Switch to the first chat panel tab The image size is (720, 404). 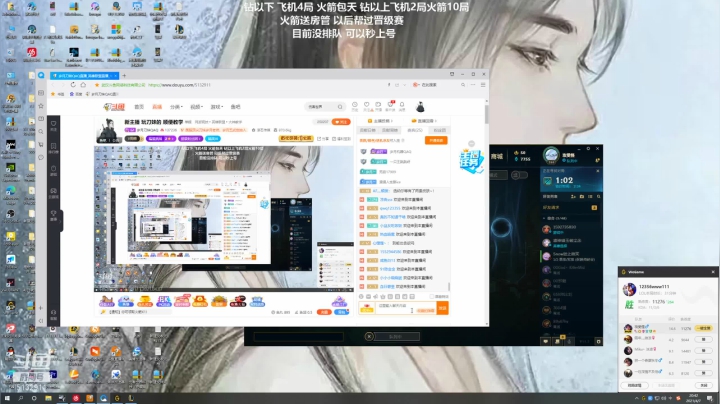pyautogui.click(x=369, y=130)
